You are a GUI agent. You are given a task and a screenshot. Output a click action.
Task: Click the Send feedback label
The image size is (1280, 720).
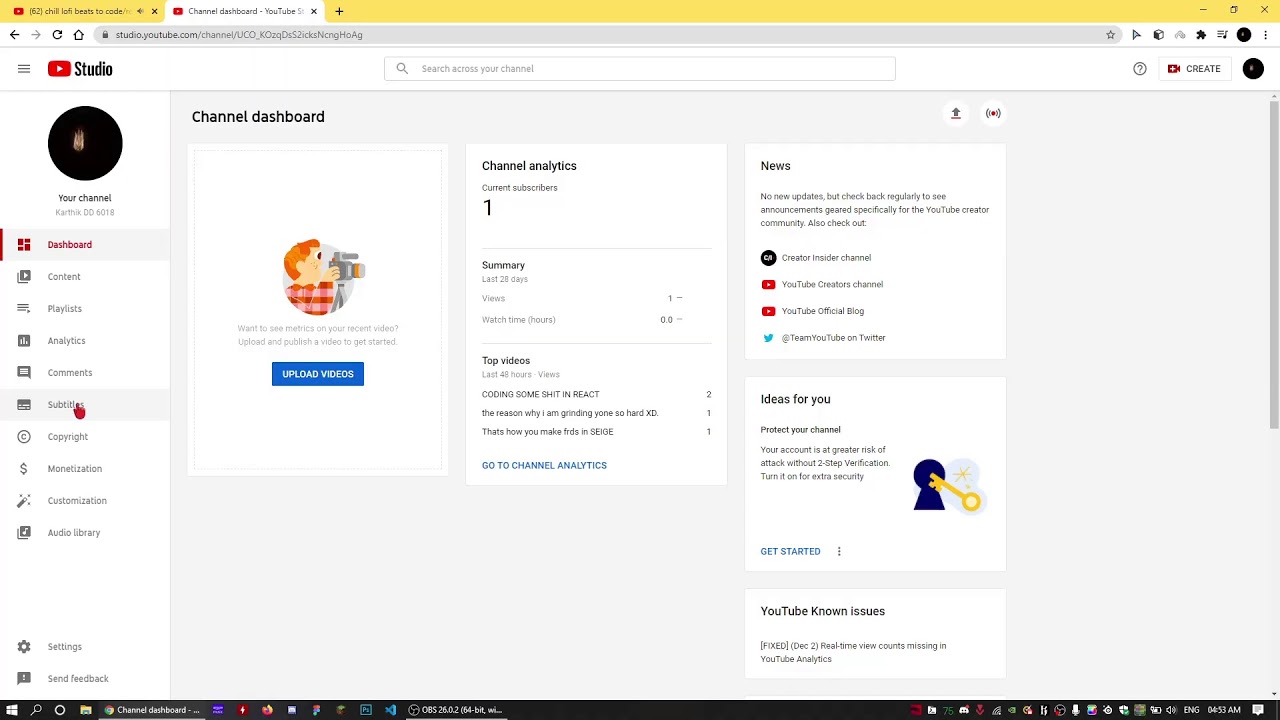78,679
